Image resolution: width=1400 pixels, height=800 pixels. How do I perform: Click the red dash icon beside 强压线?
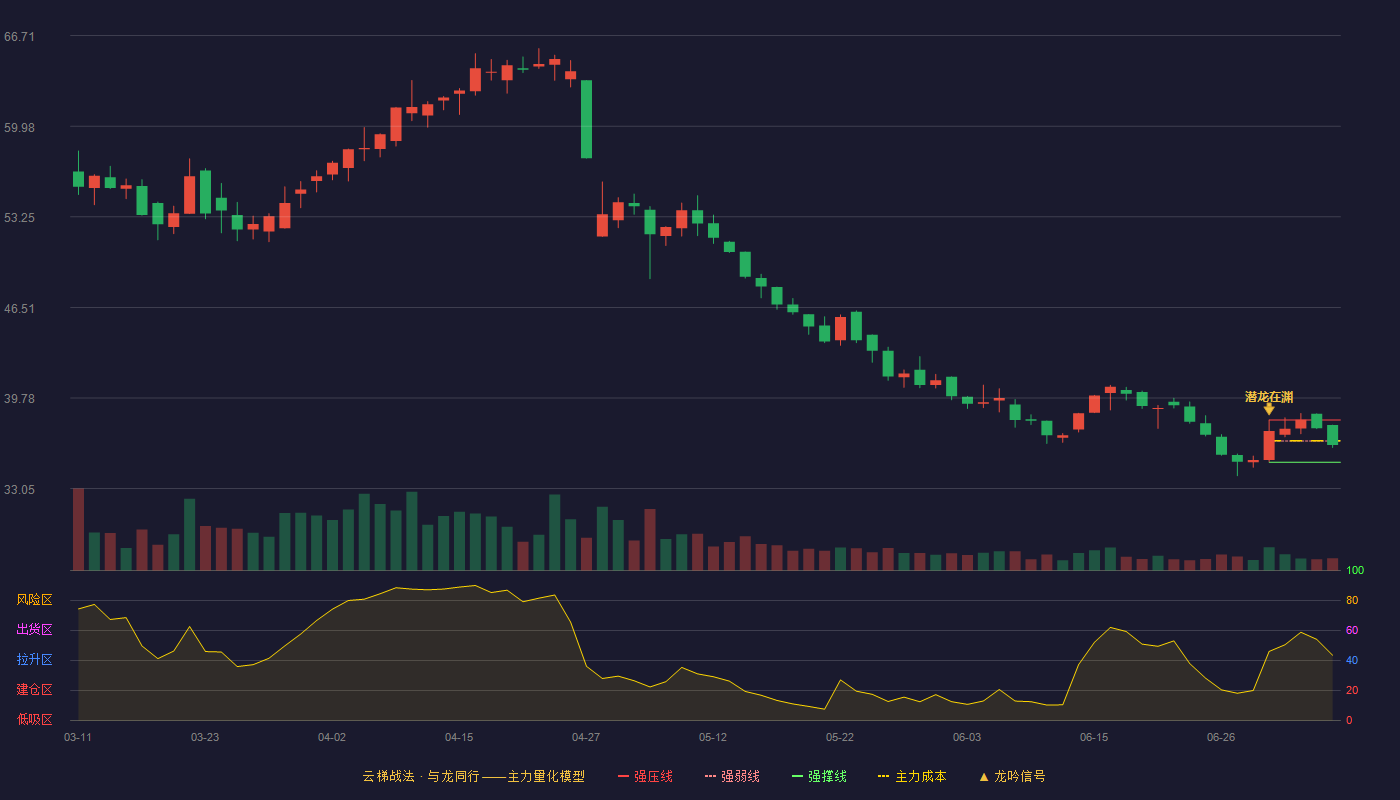pos(623,777)
